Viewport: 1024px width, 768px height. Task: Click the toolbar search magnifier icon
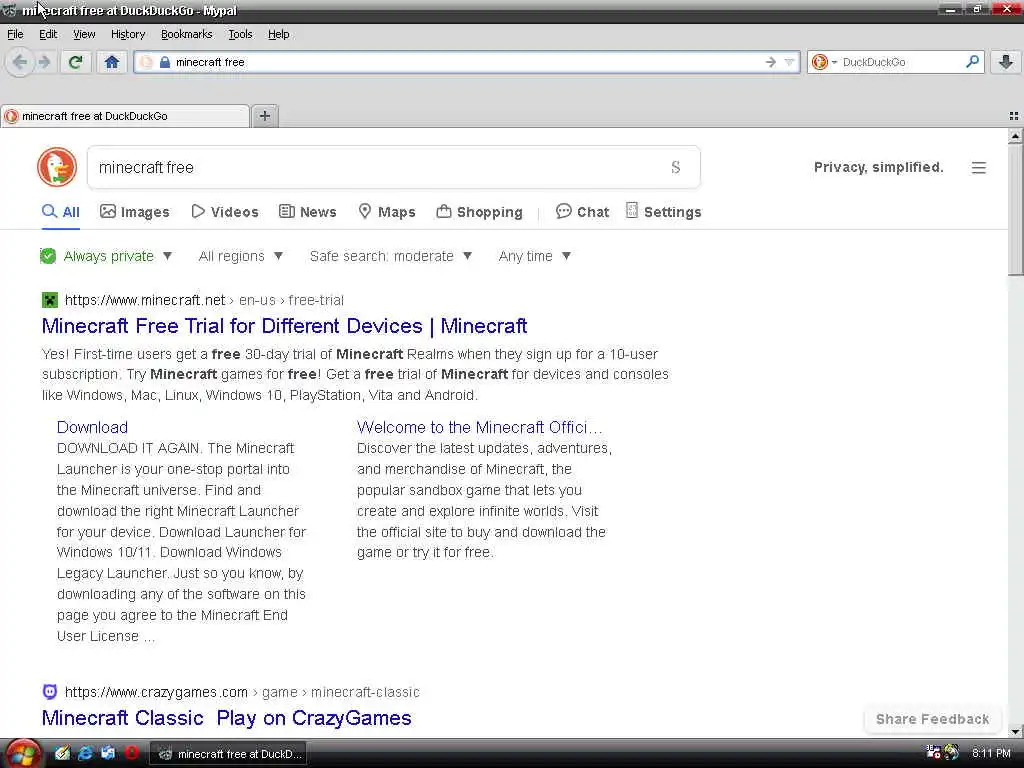[x=972, y=61]
